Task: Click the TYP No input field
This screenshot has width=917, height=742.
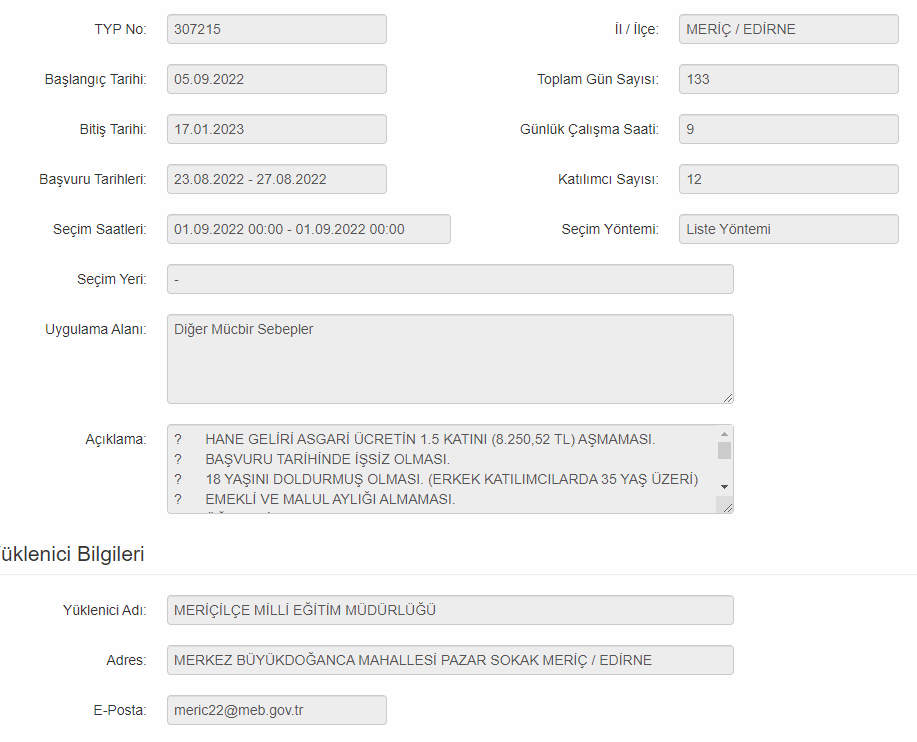Action: [276, 29]
